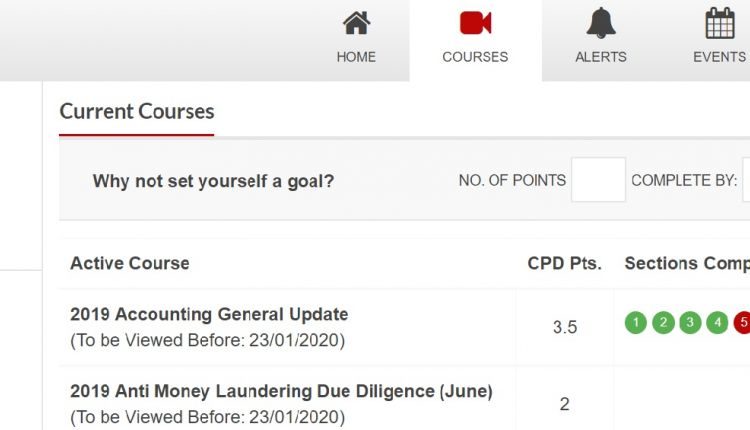Select the Current Courses heading tab
The image size is (750, 430).
(137, 112)
